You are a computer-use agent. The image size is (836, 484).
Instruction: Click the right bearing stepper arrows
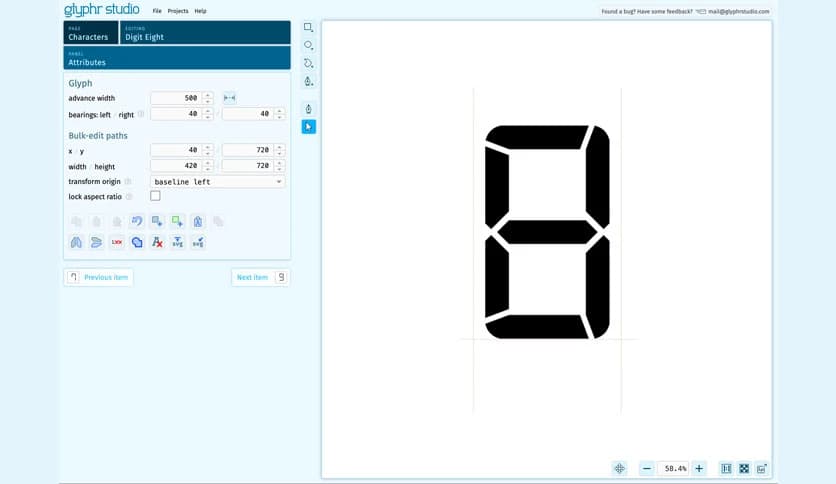[279, 114]
